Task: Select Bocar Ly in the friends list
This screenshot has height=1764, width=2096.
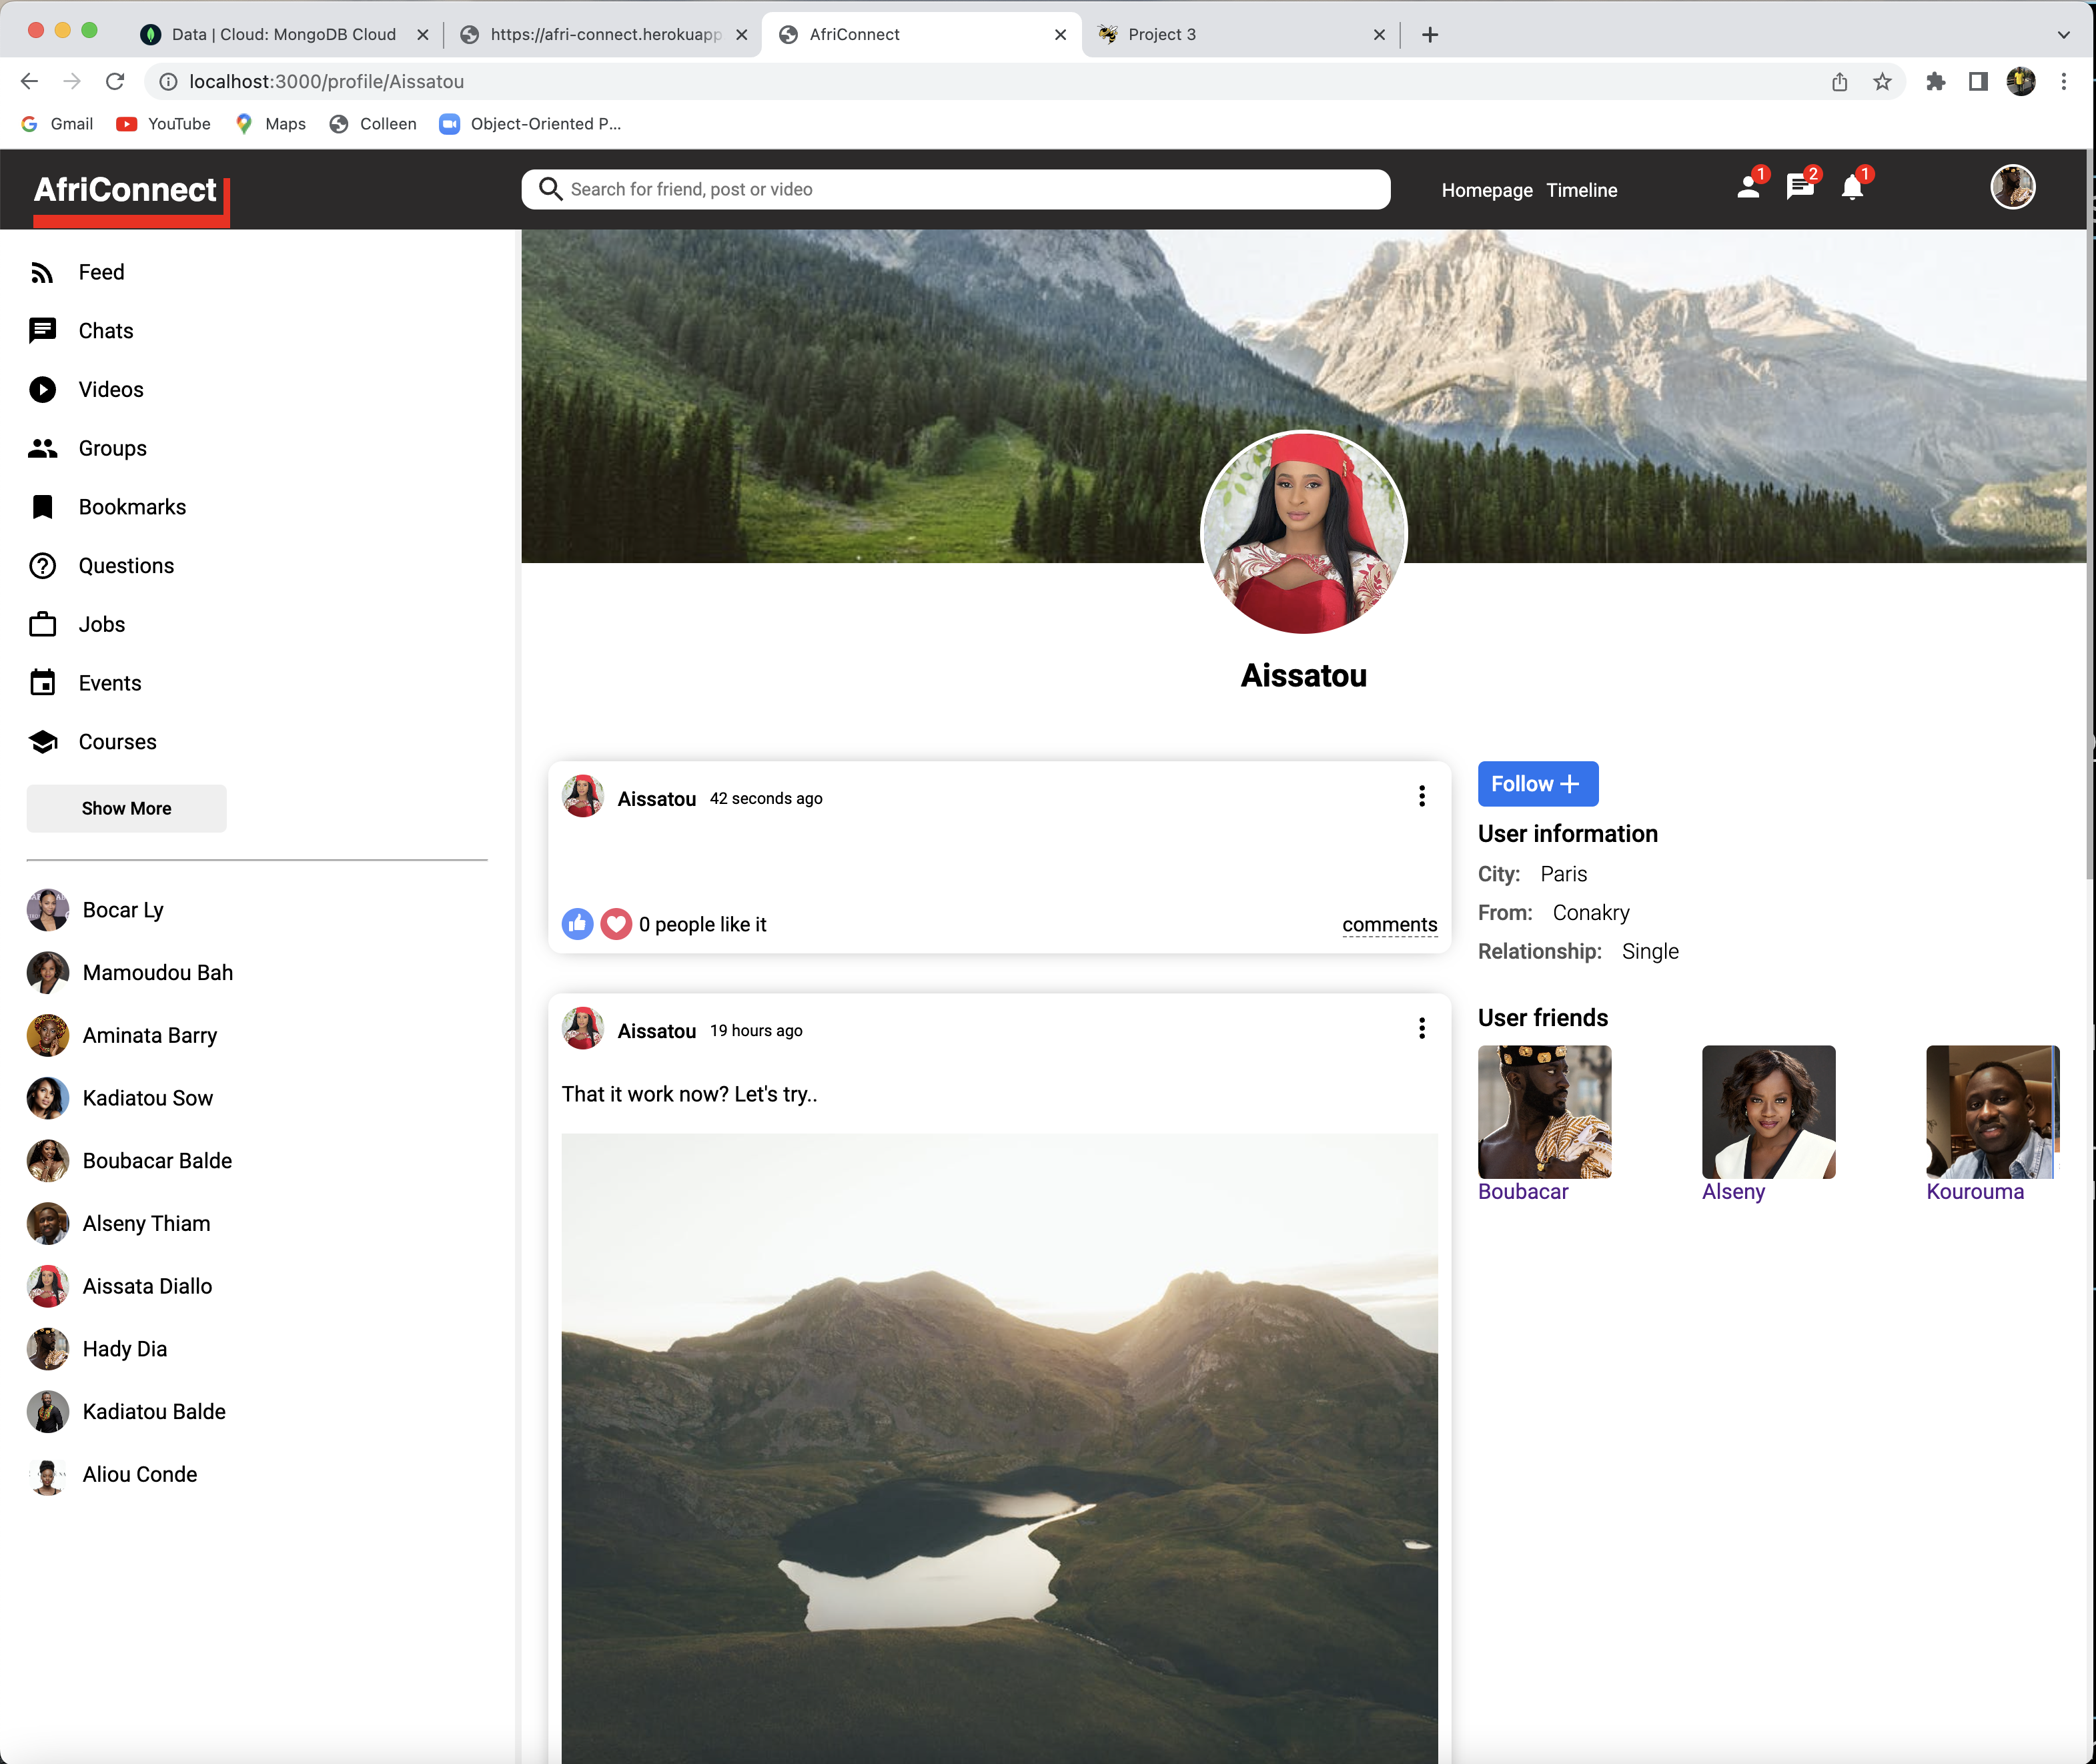Action: (x=96, y=910)
